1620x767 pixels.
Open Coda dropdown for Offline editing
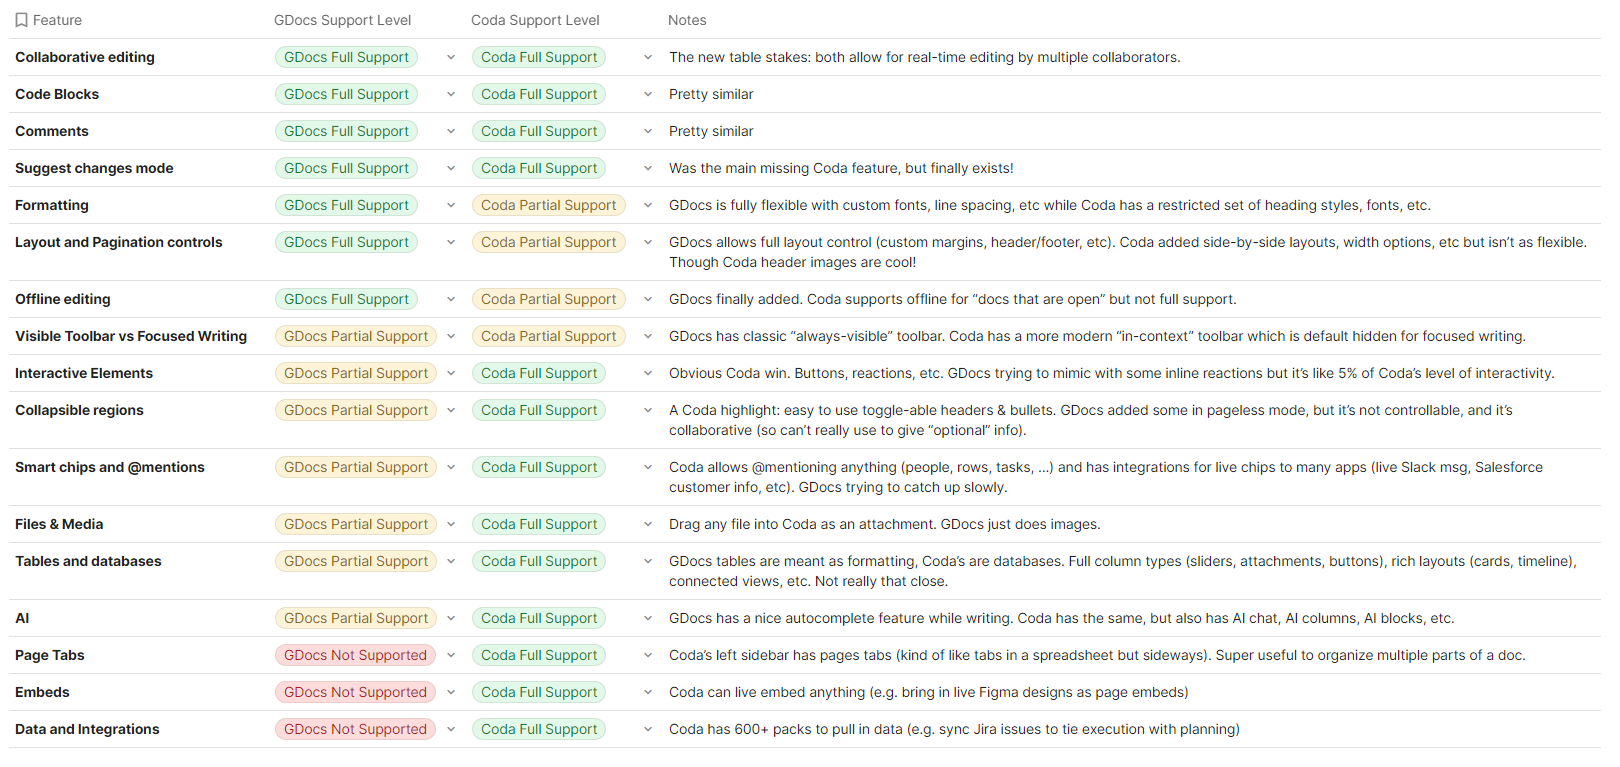pos(648,299)
